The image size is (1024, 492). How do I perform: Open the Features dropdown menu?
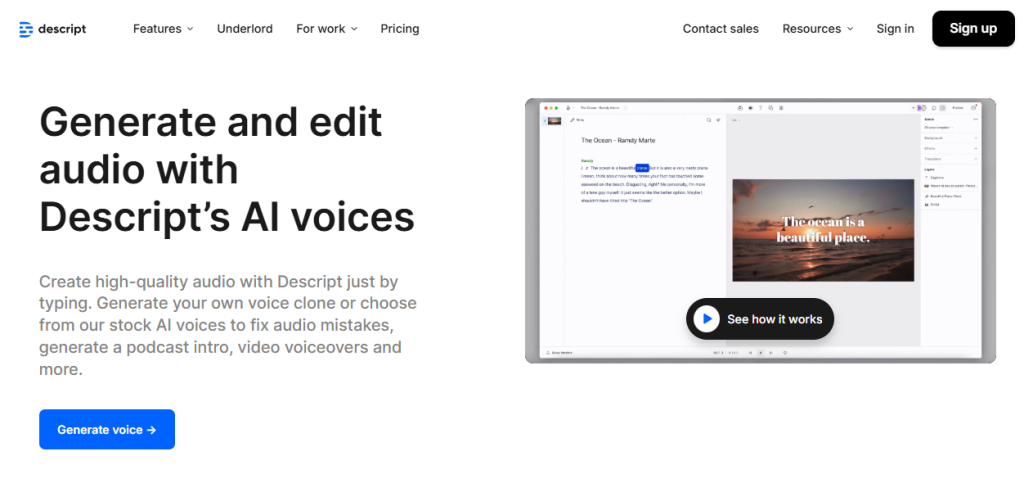click(163, 29)
